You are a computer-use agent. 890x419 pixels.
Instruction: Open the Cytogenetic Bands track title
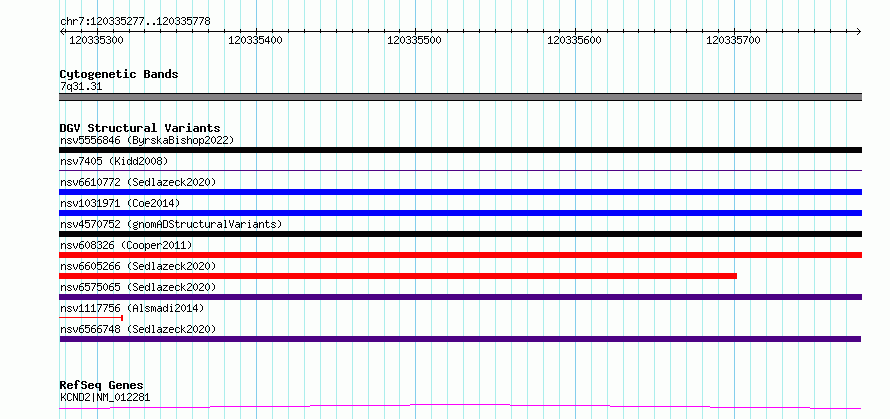click(119, 74)
